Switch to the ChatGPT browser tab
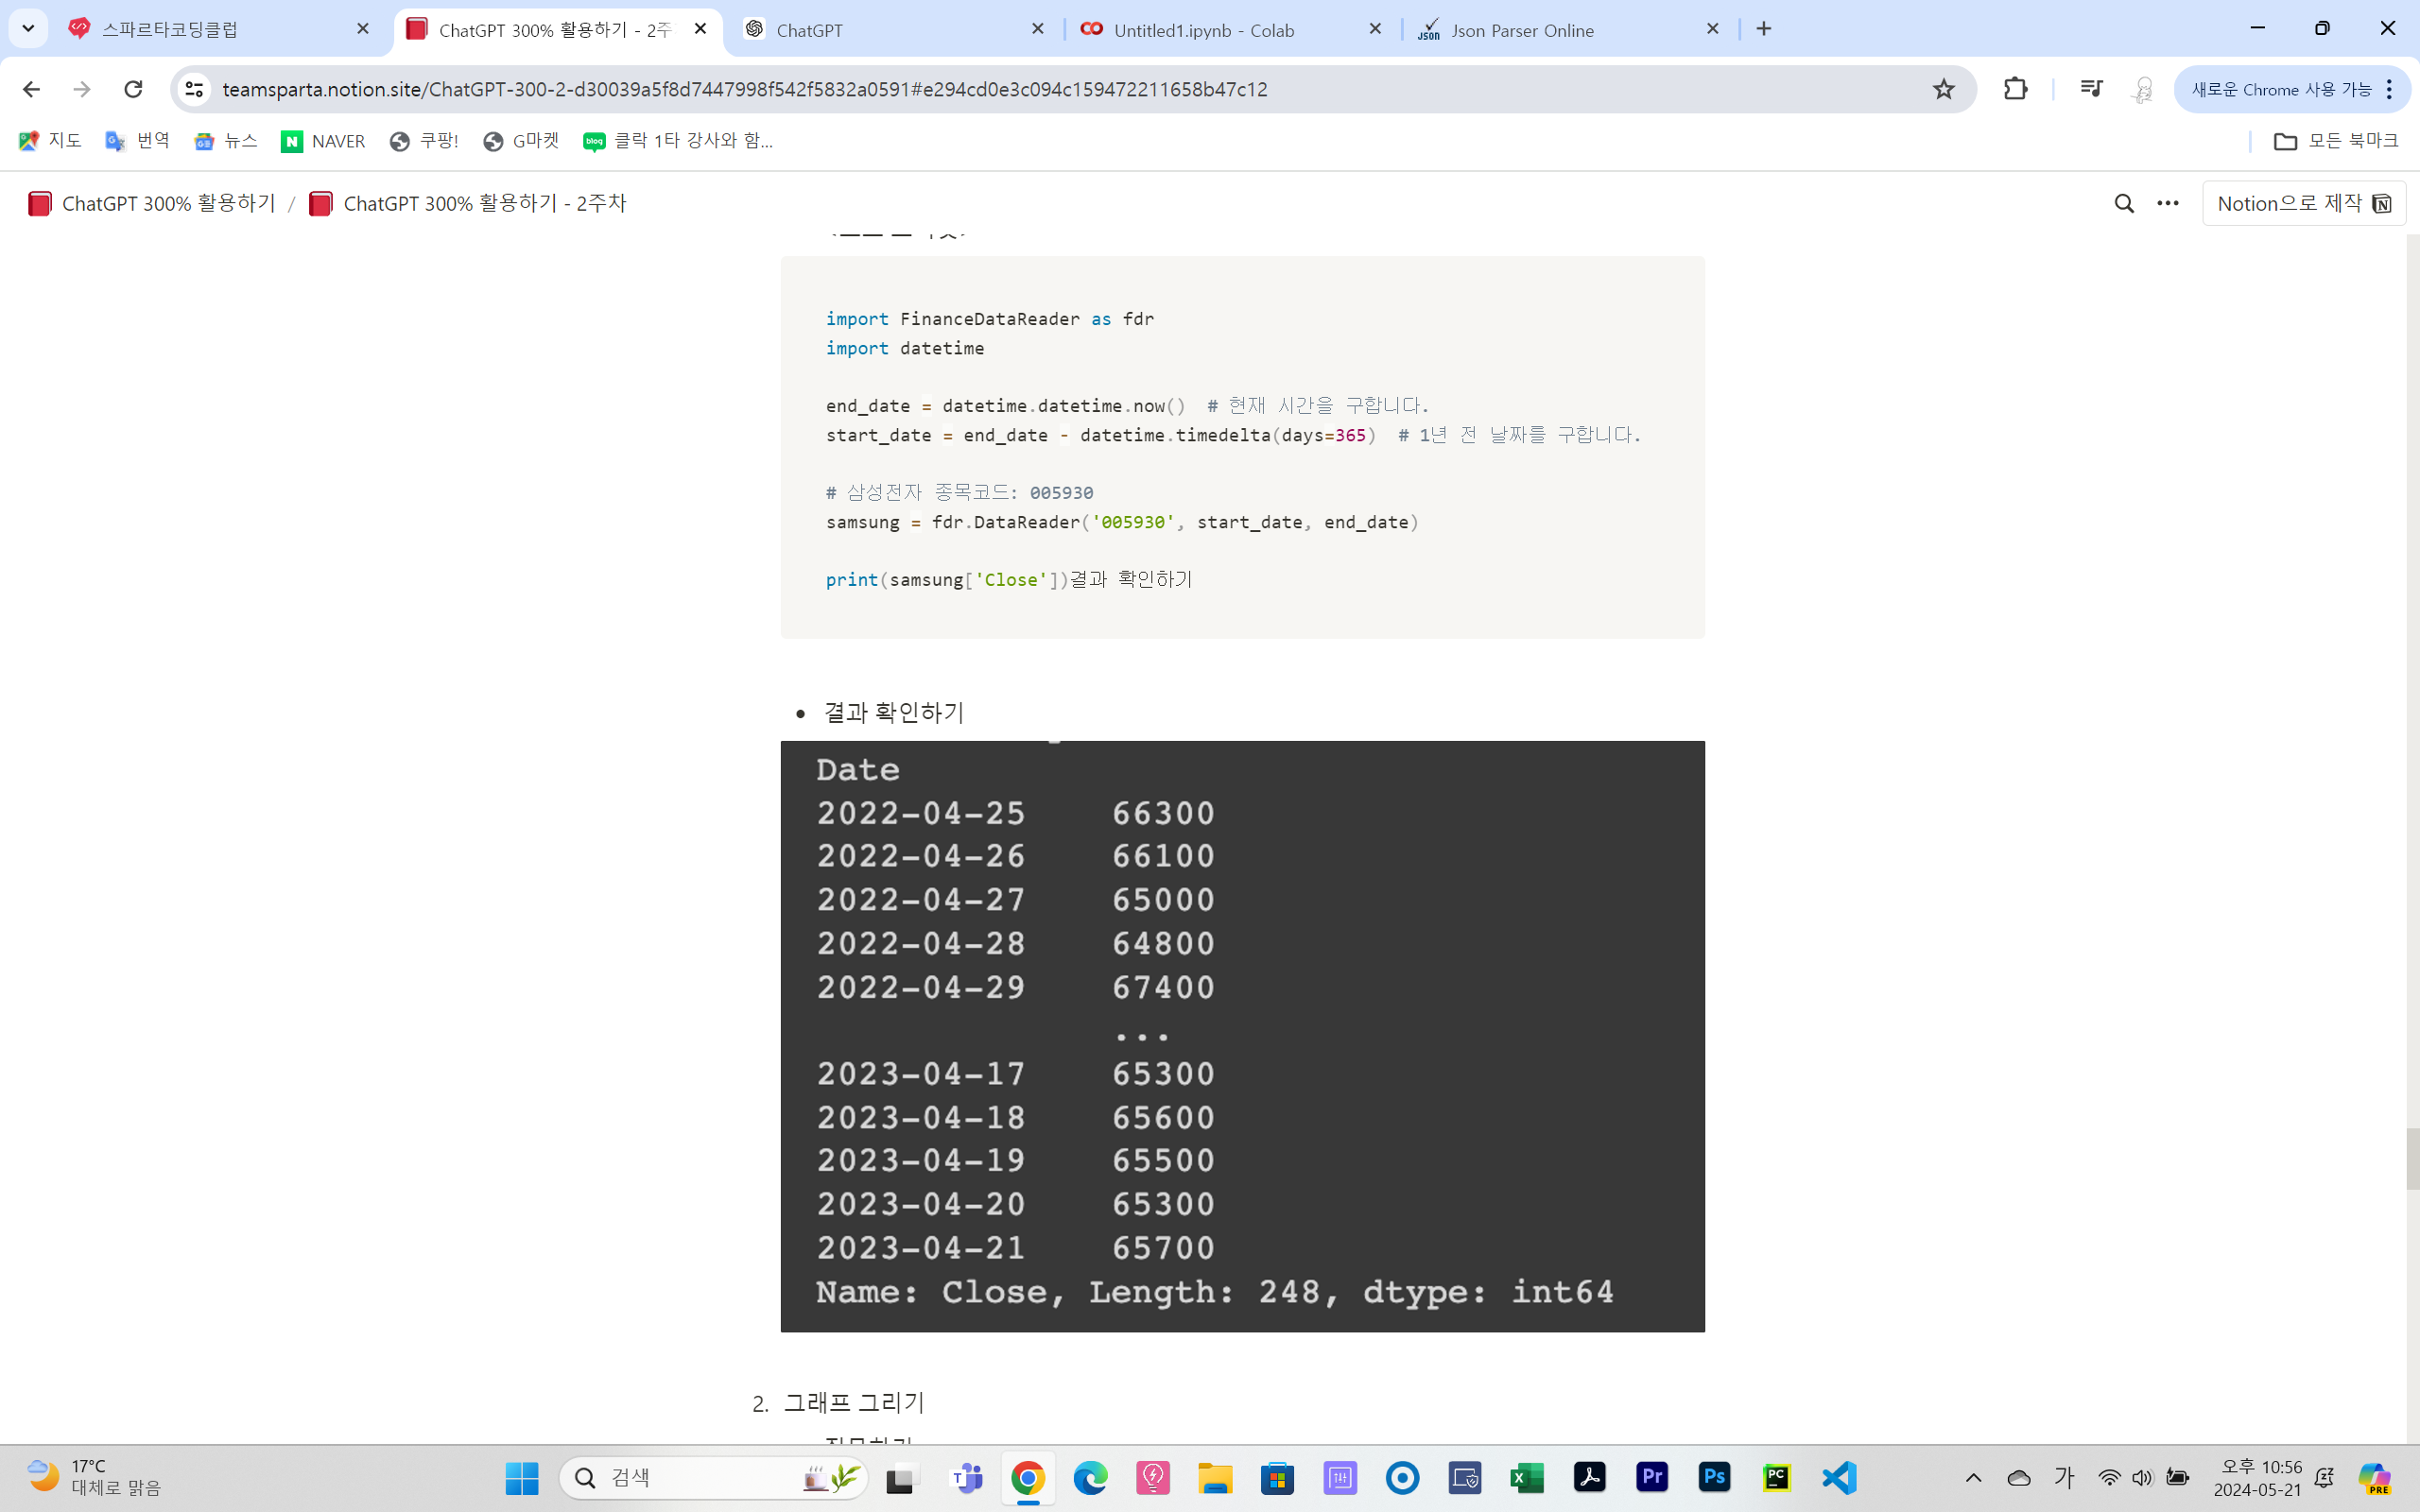Screen dimensions: 2420x1512 pyautogui.click(x=894, y=29)
